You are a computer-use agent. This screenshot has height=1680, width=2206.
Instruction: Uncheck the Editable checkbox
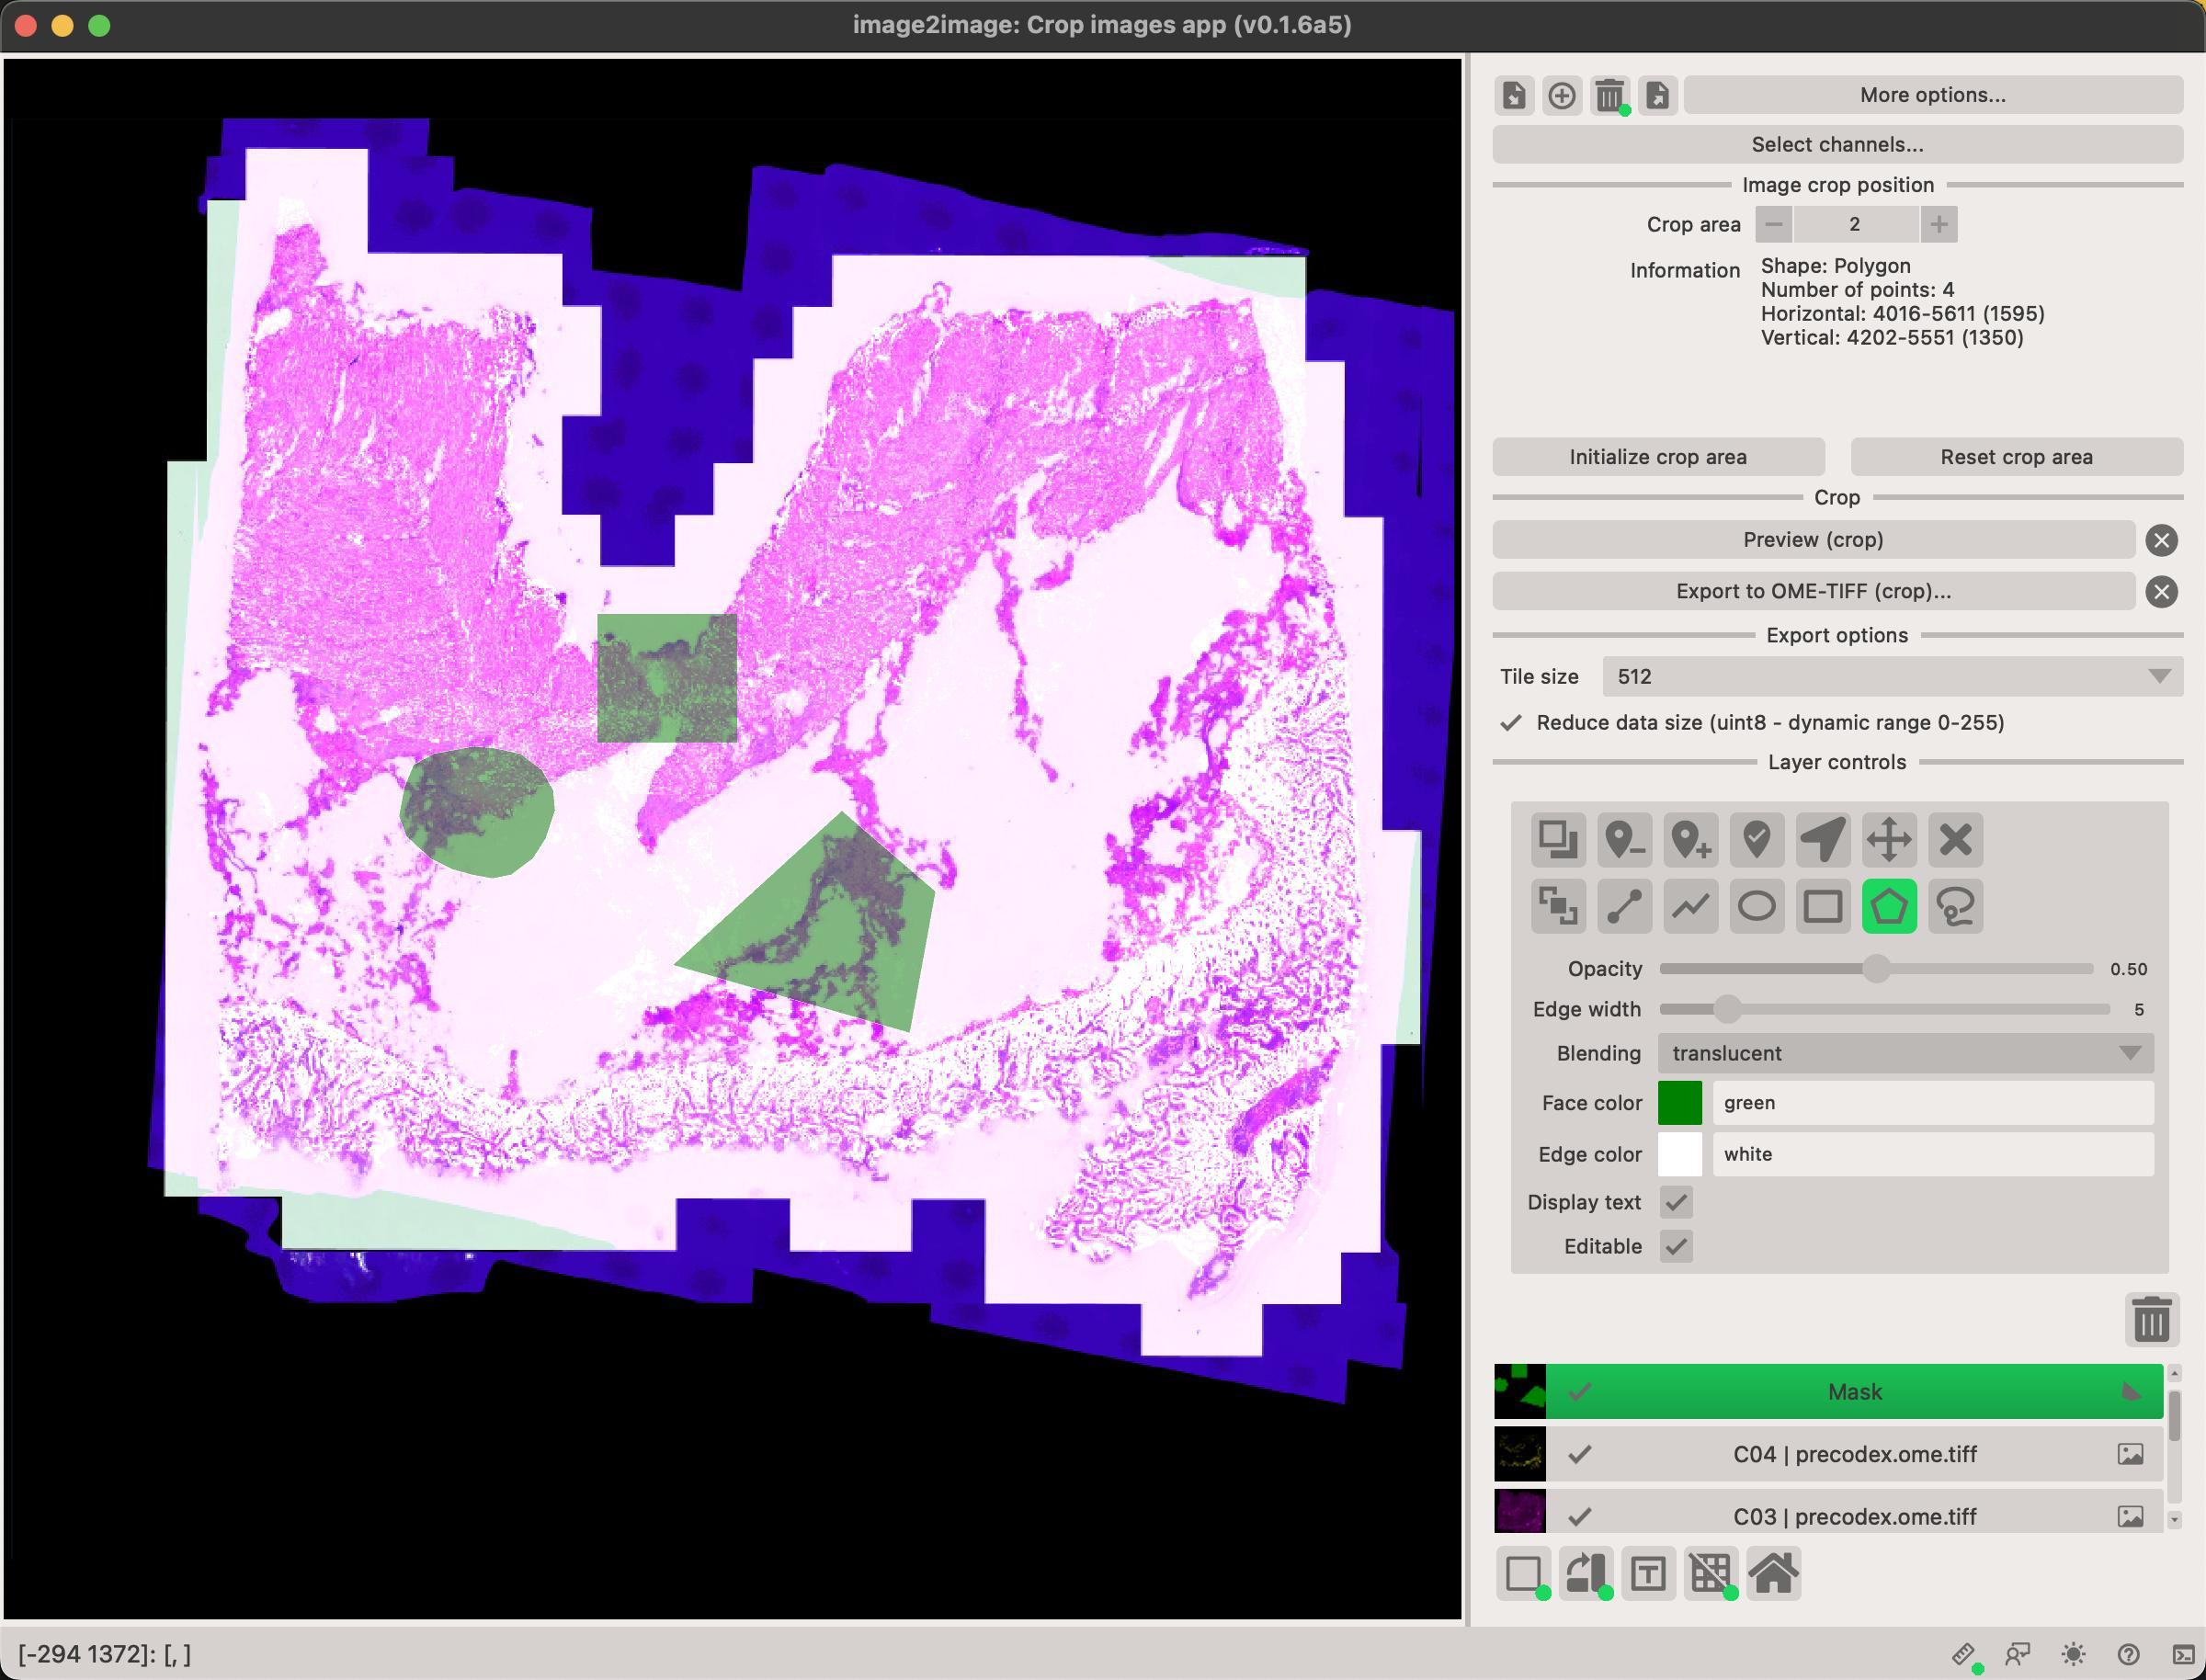(x=1676, y=1246)
